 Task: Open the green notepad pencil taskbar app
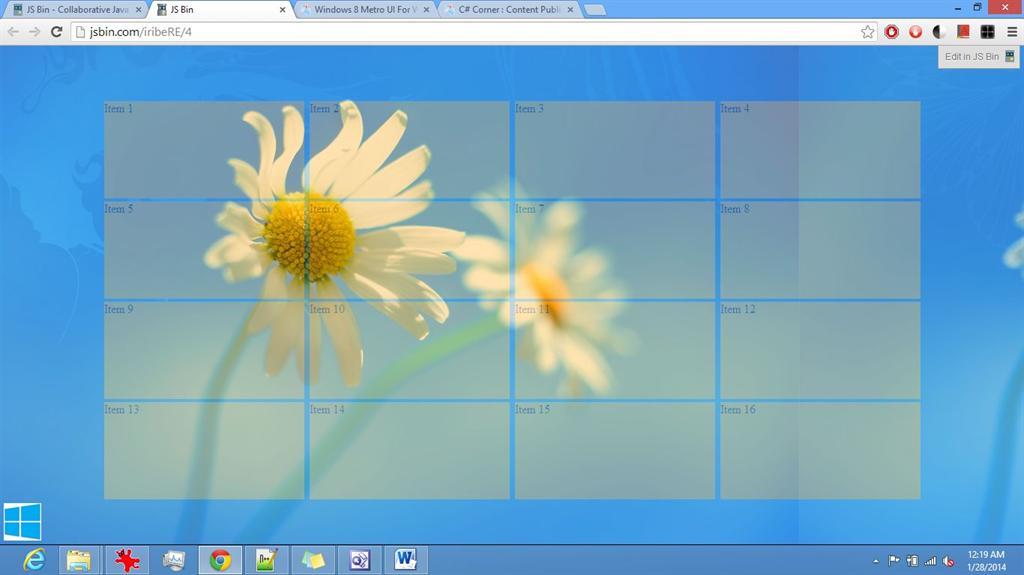266,560
